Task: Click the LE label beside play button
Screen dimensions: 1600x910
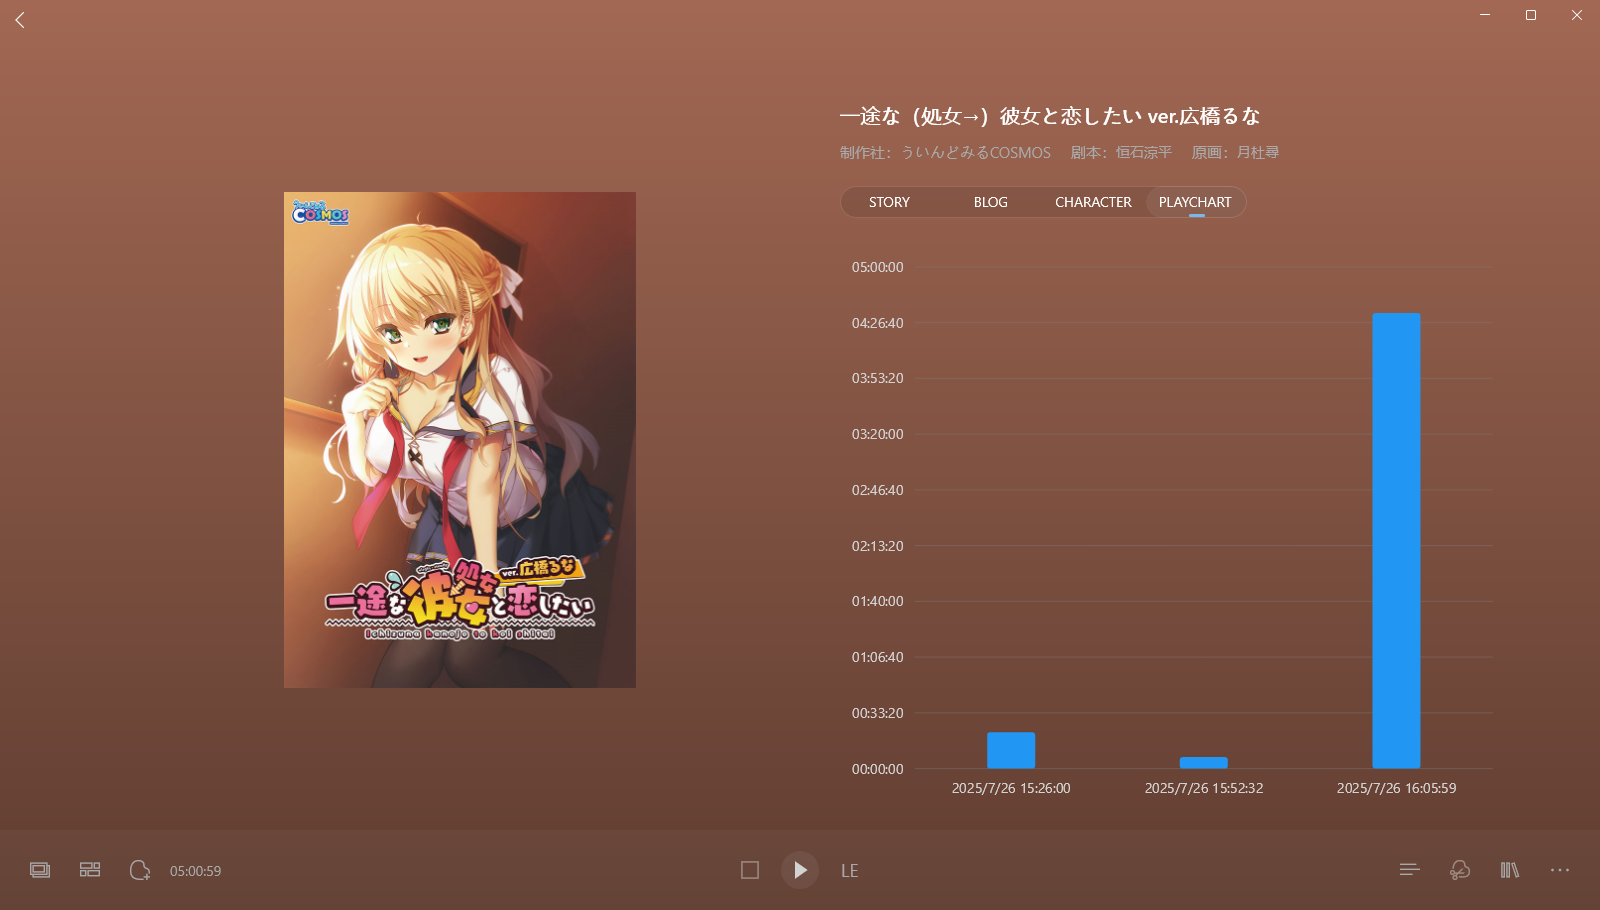Action: pyautogui.click(x=849, y=871)
